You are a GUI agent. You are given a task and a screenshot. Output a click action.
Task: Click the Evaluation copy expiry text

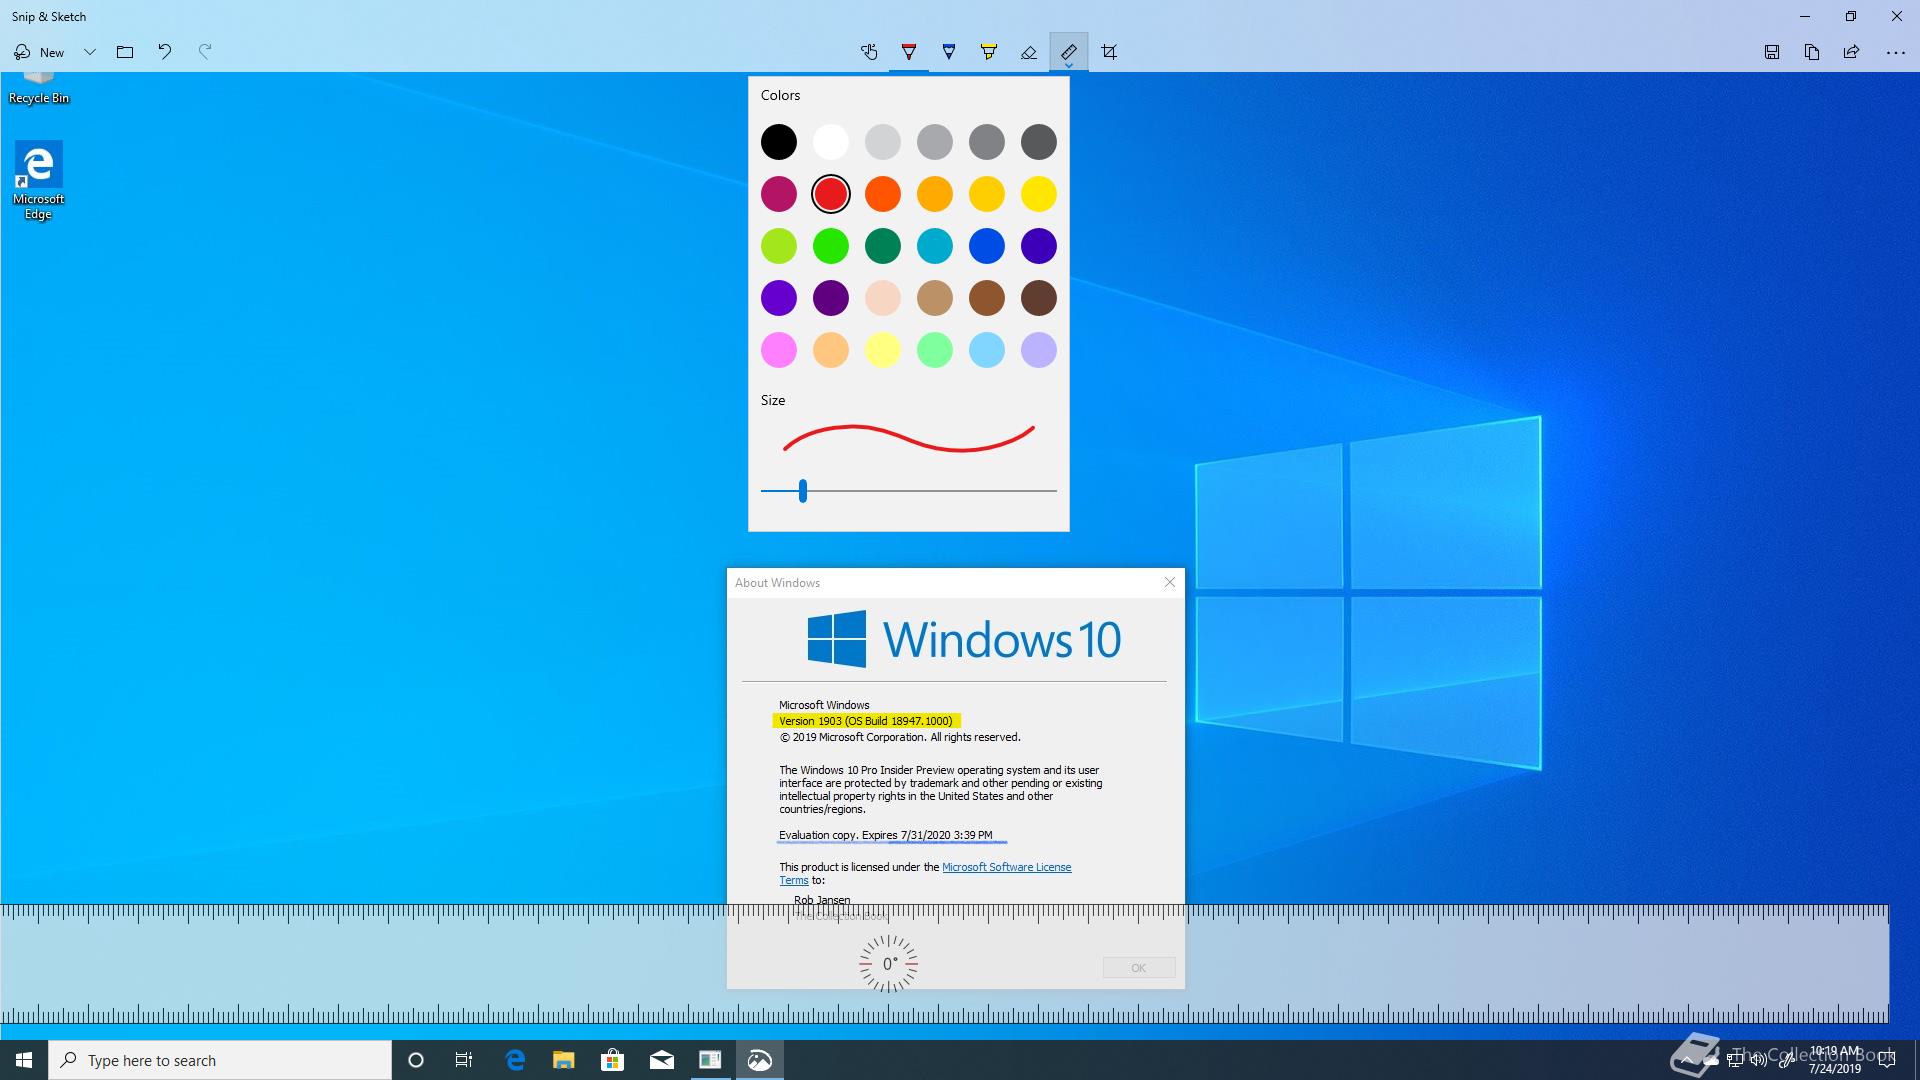point(886,835)
